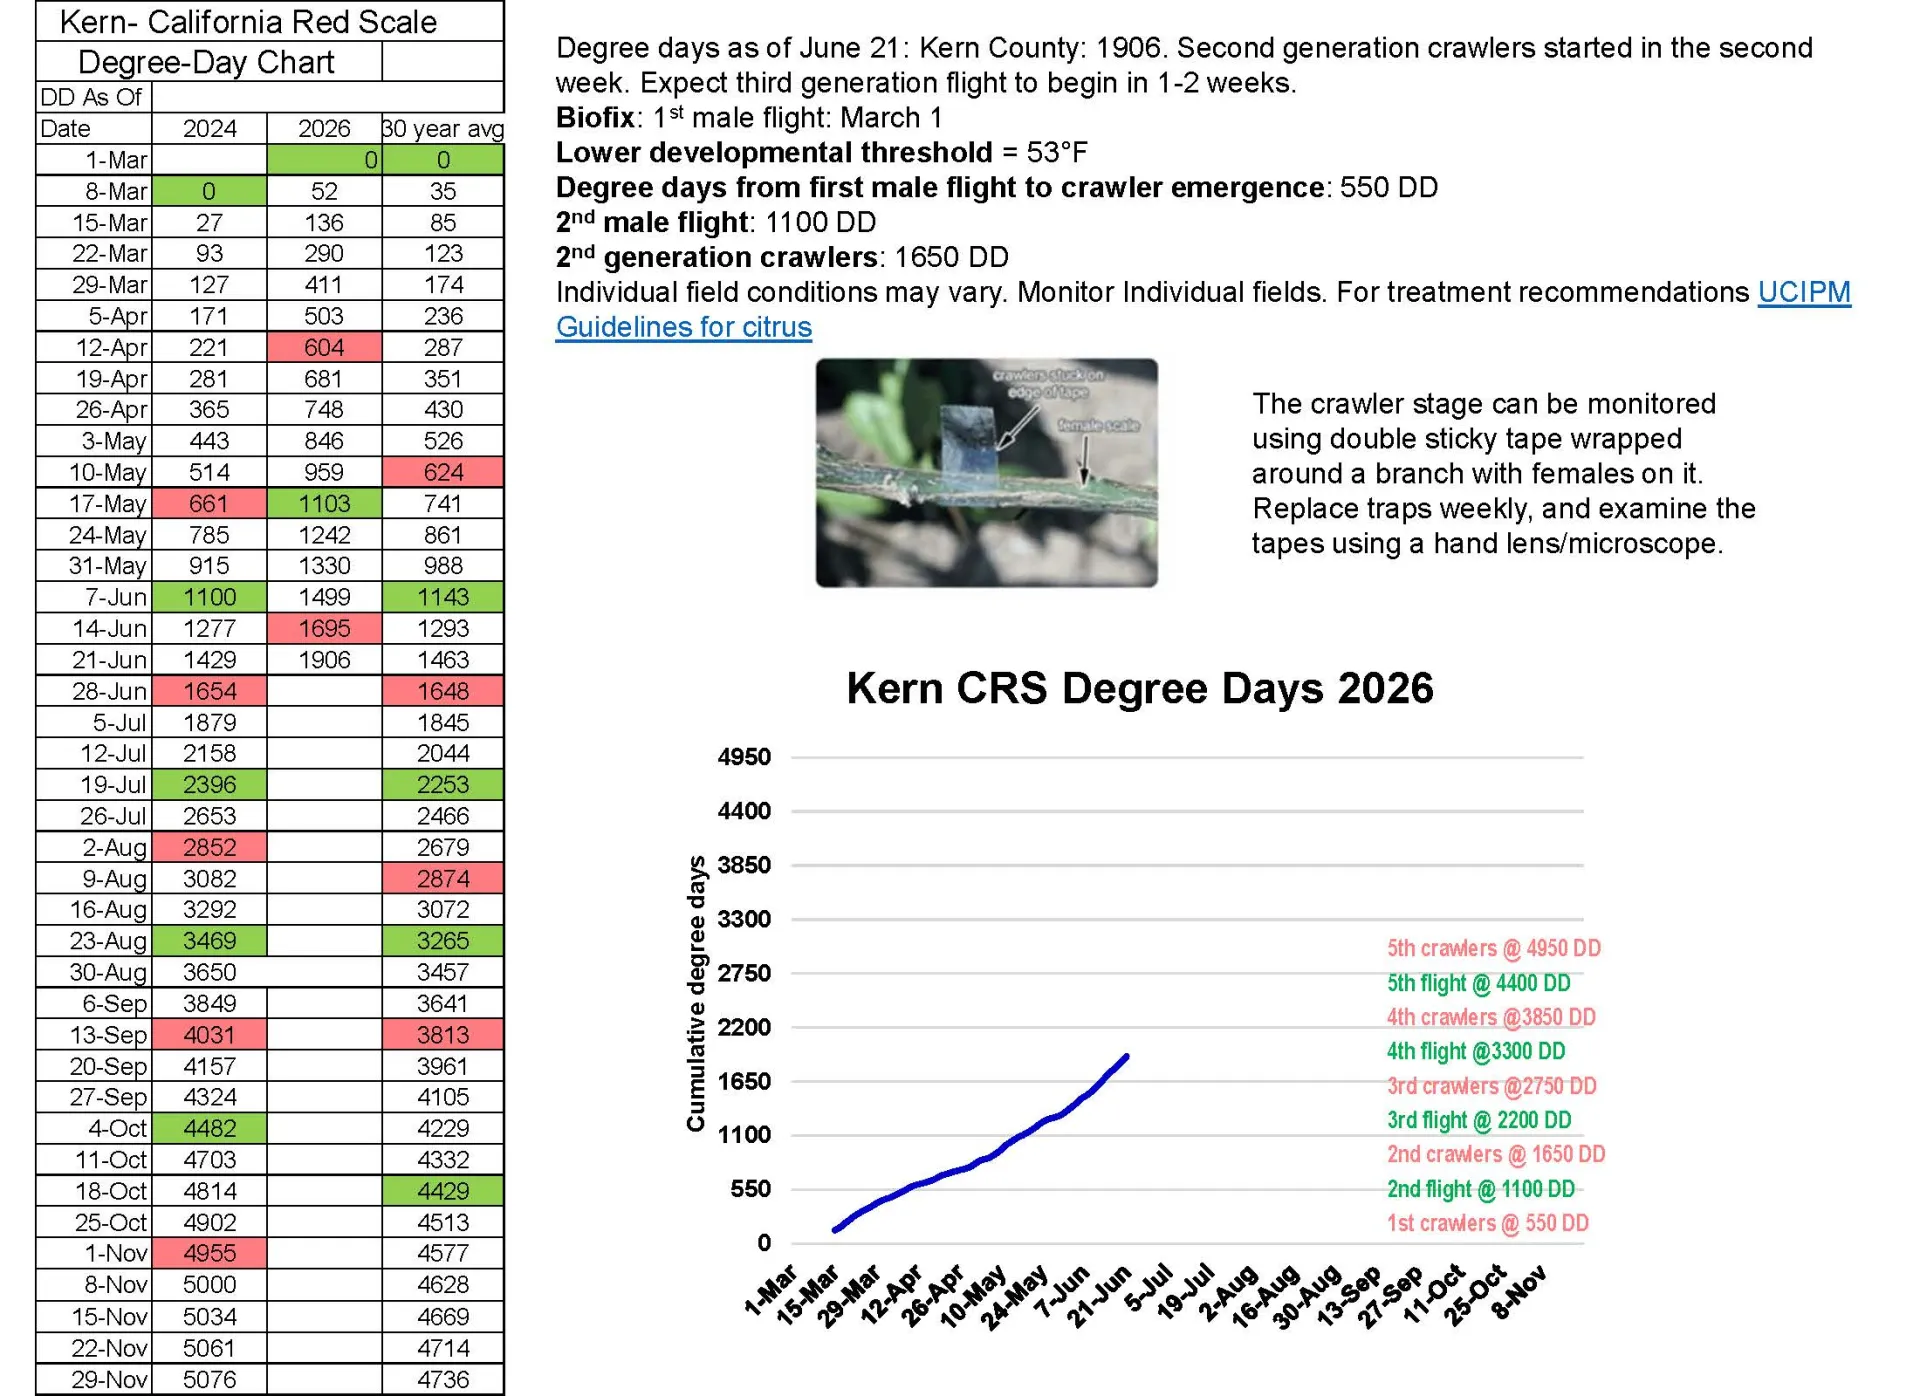This screenshot has height=1396, width=1920.
Task: Select the 'Biofix' heading text
Action: coord(595,118)
